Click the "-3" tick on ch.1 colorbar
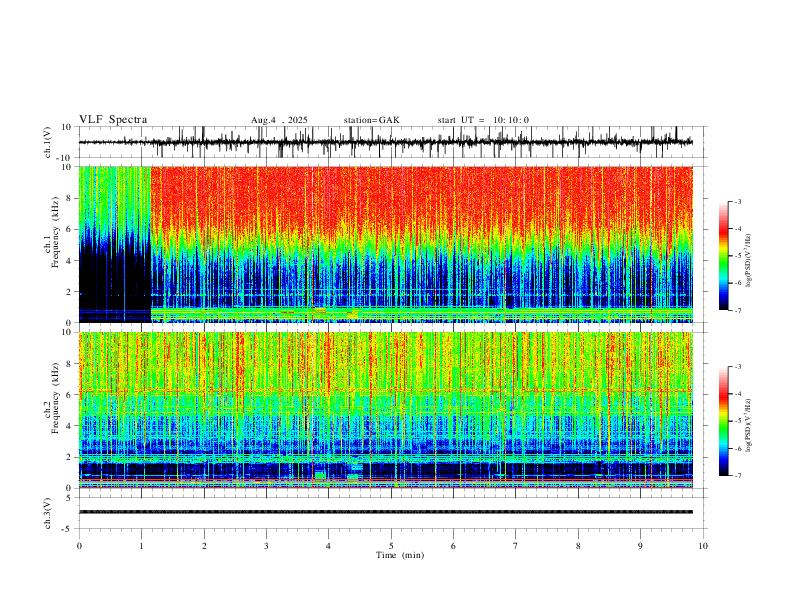Viewport: 792px width, 612px height. click(737, 201)
